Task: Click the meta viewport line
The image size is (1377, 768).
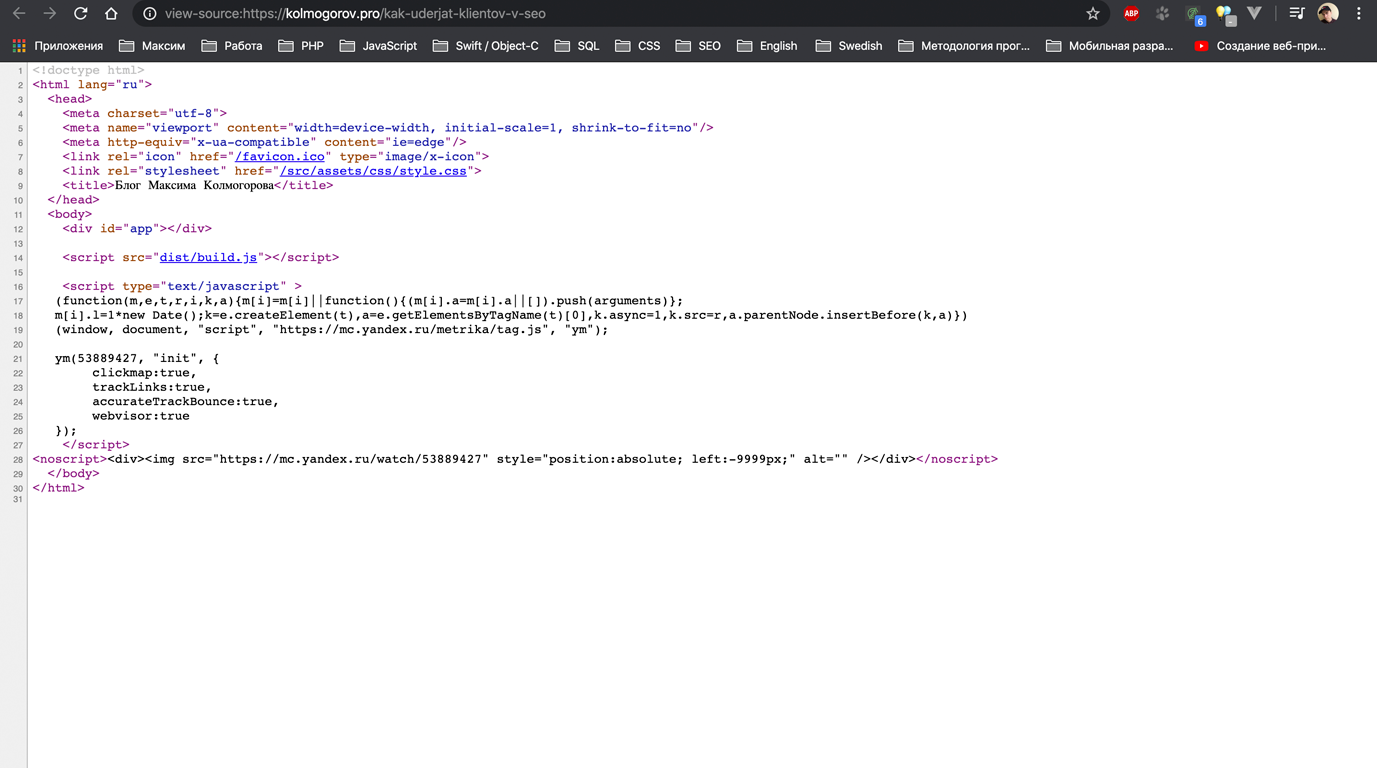Action: [388, 128]
